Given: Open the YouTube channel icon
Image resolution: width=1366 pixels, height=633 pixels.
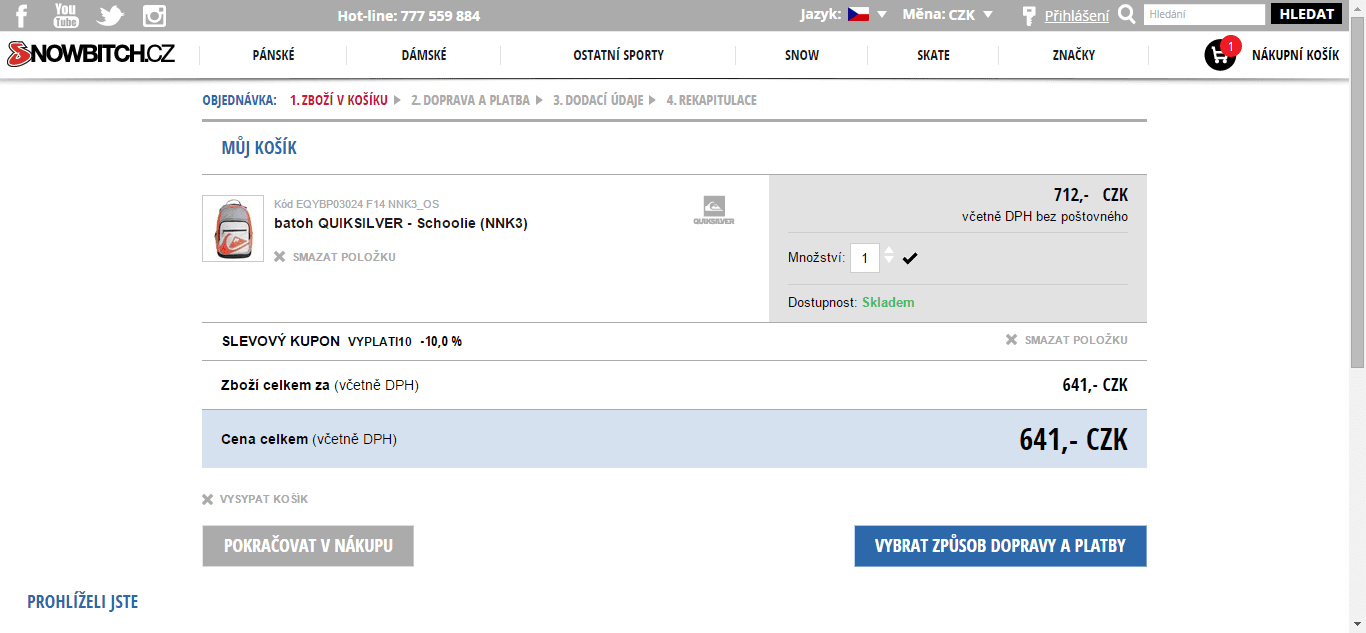Looking at the screenshot, I should [x=66, y=15].
